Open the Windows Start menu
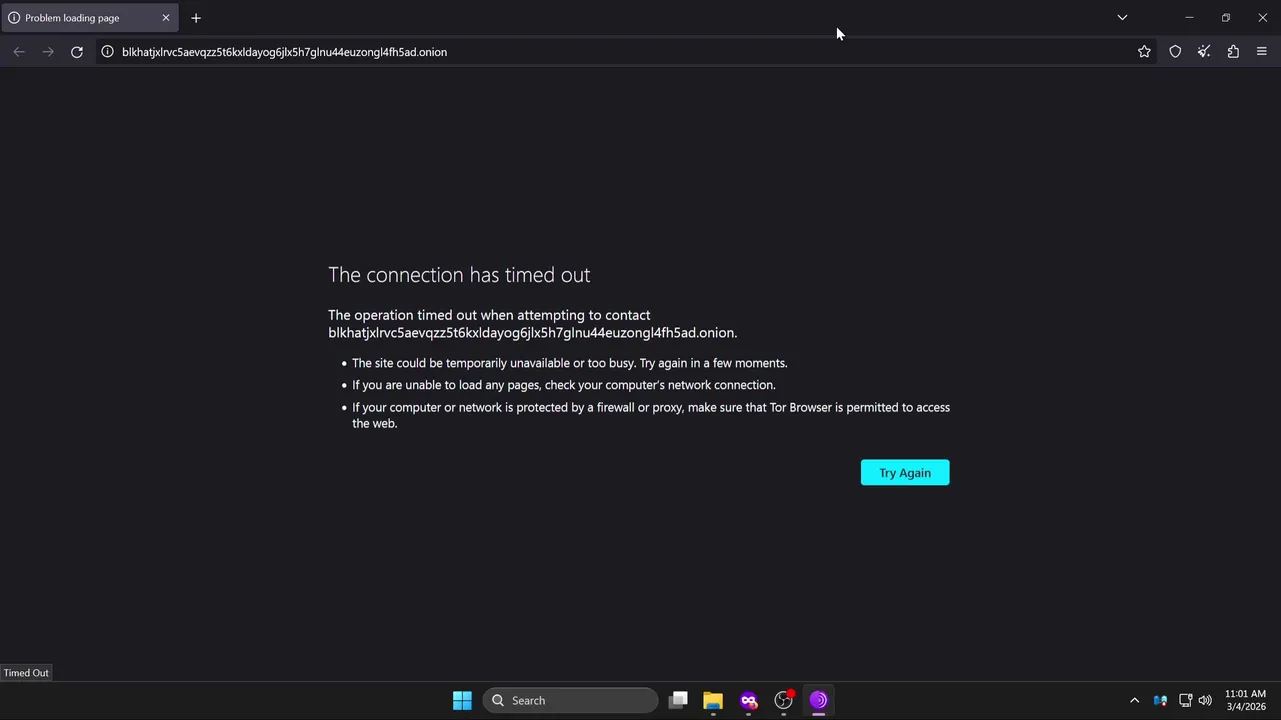The image size is (1281, 720). point(462,700)
